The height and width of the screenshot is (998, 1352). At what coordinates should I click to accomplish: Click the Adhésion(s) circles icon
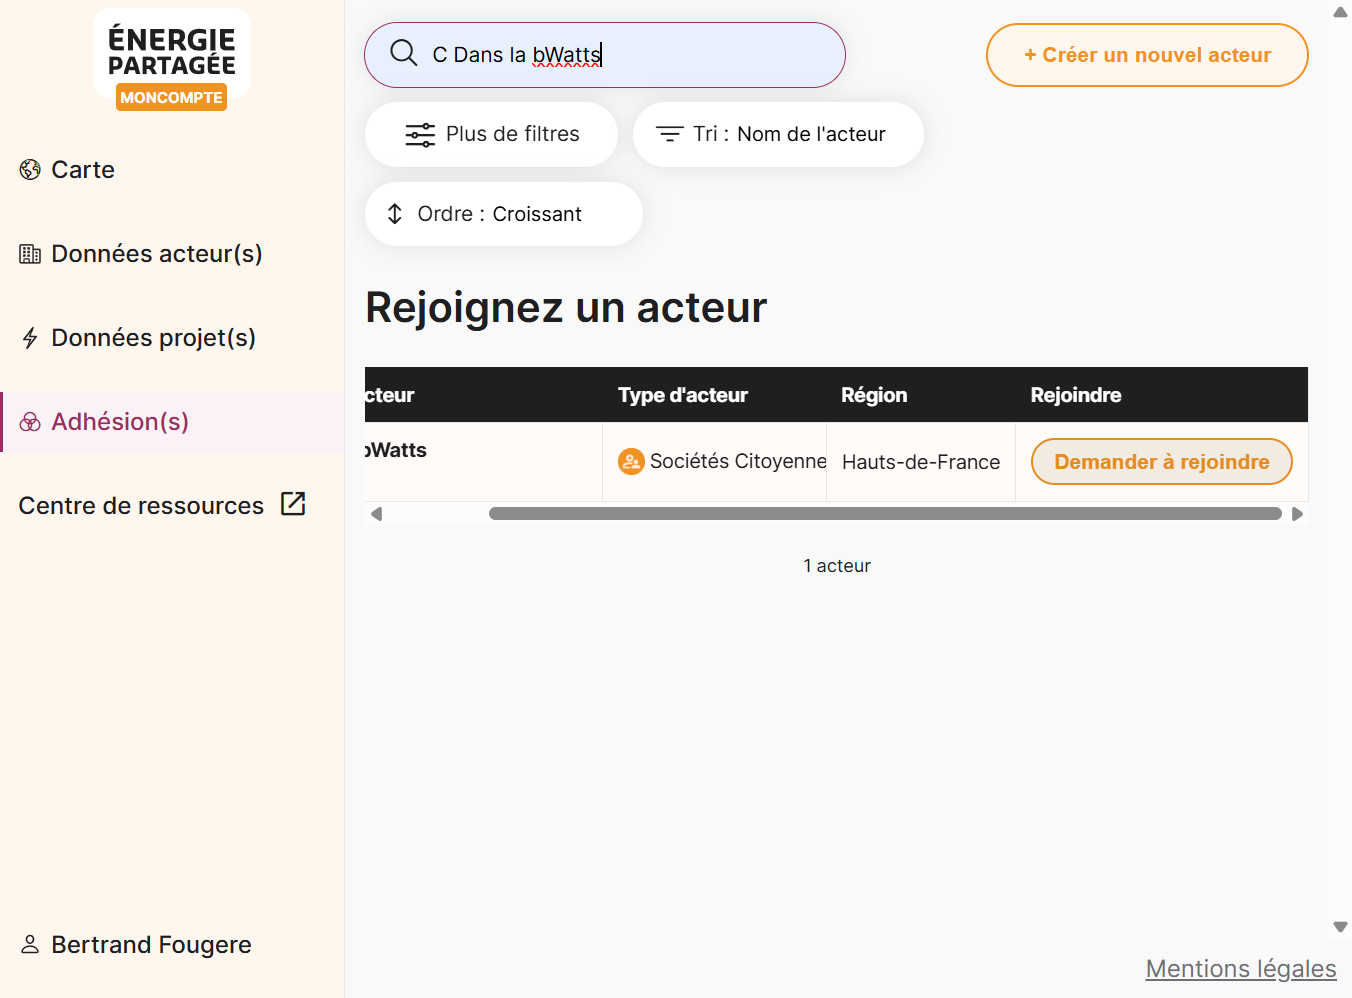coord(30,422)
